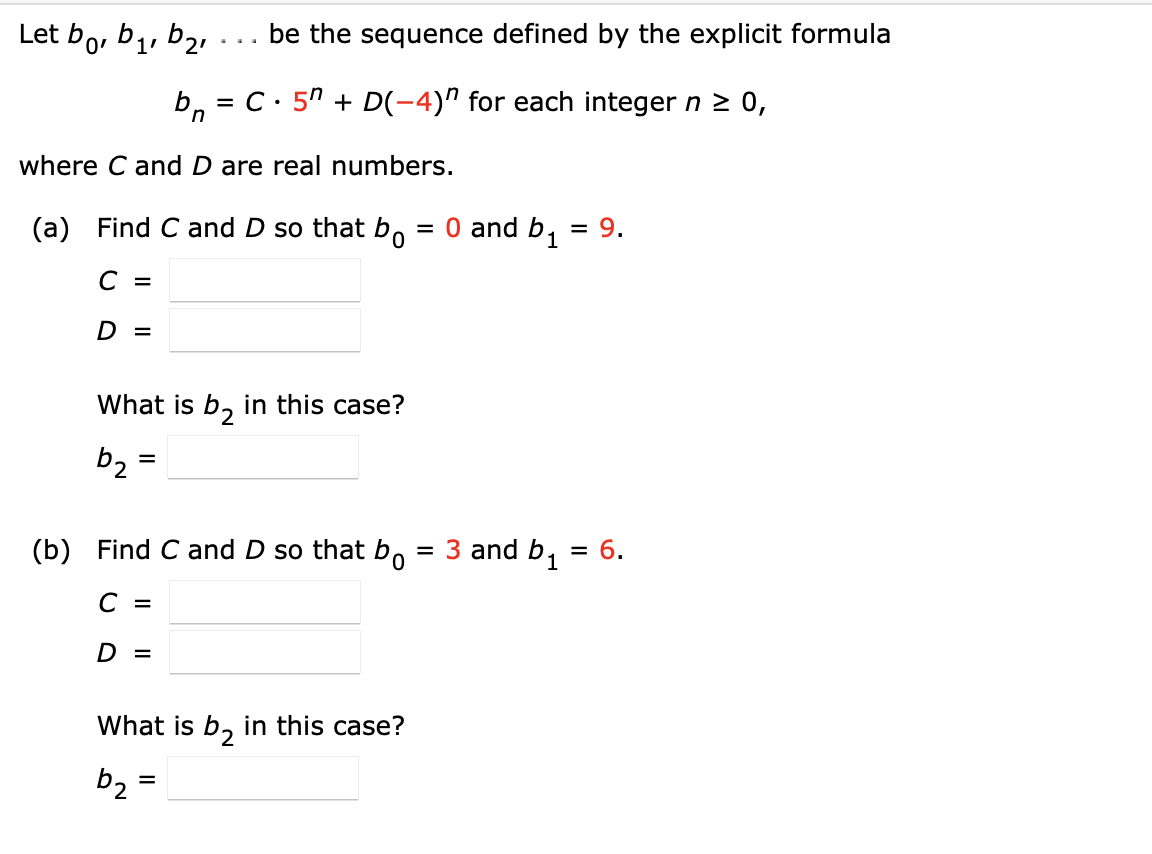Click the b2 answer box in part (b)
Image resolution: width=1152 pixels, height=854 pixels.
(x=263, y=779)
